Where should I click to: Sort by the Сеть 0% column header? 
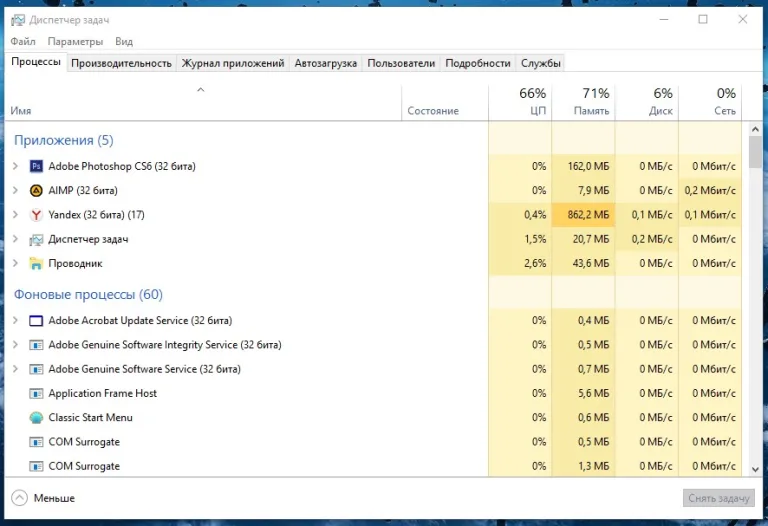click(x=710, y=103)
